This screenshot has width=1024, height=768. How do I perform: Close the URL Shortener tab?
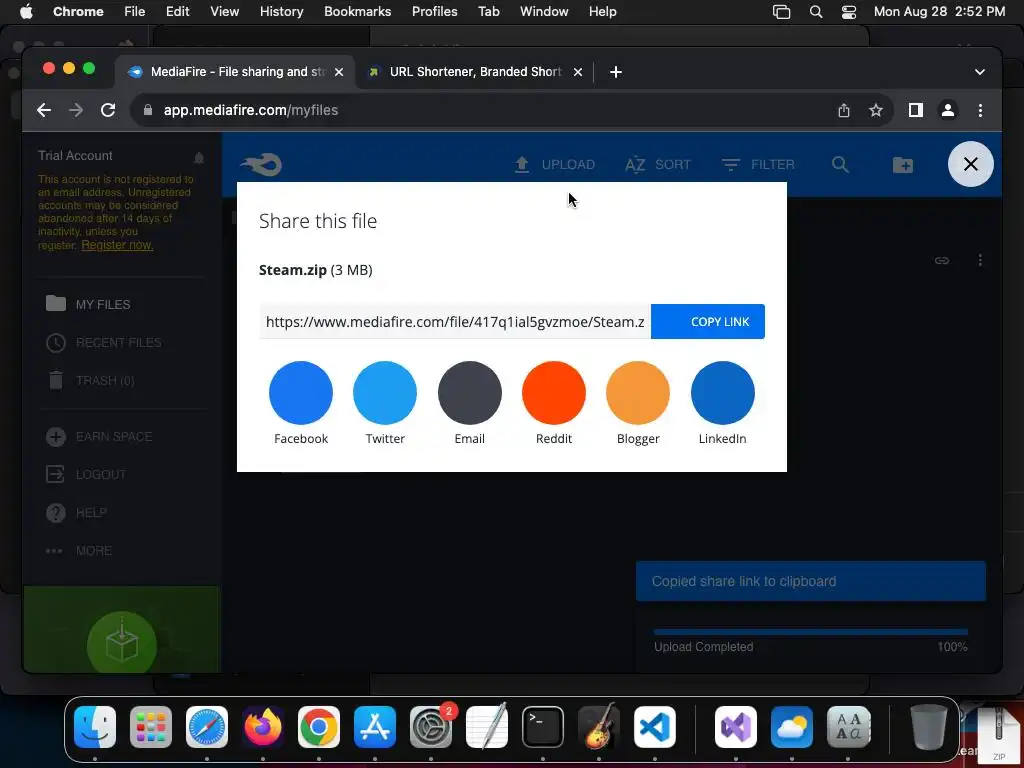click(x=577, y=72)
